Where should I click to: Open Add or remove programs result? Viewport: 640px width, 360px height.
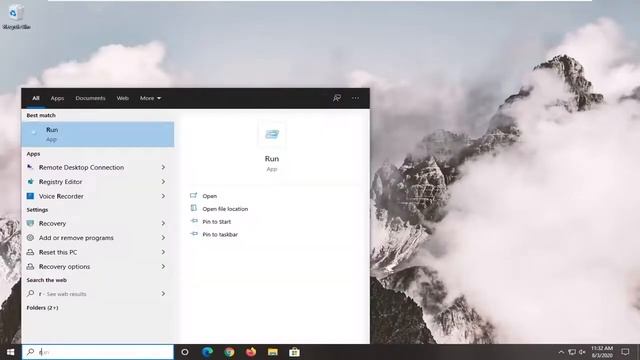[x=76, y=238]
